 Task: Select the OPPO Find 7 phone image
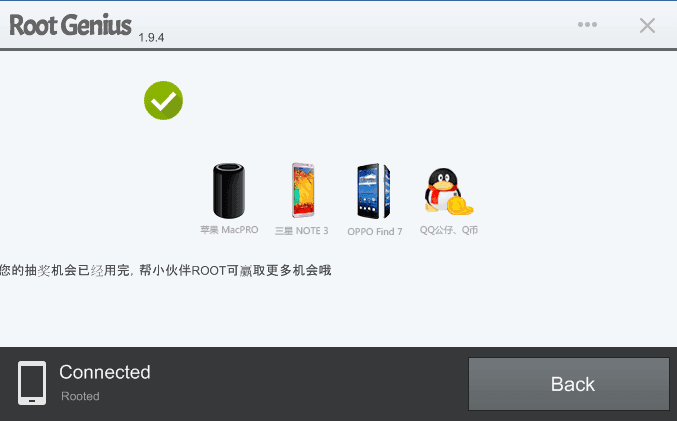click(374, 191)
